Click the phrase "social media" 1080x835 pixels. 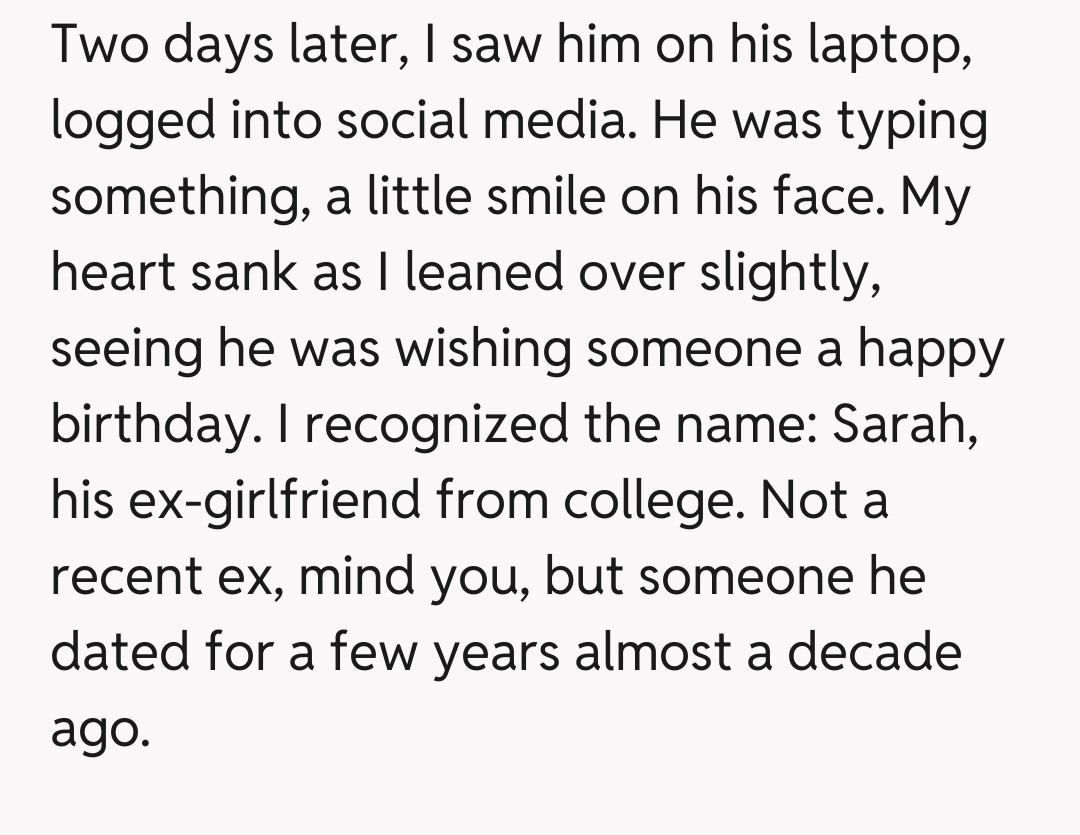click(488, 122)
